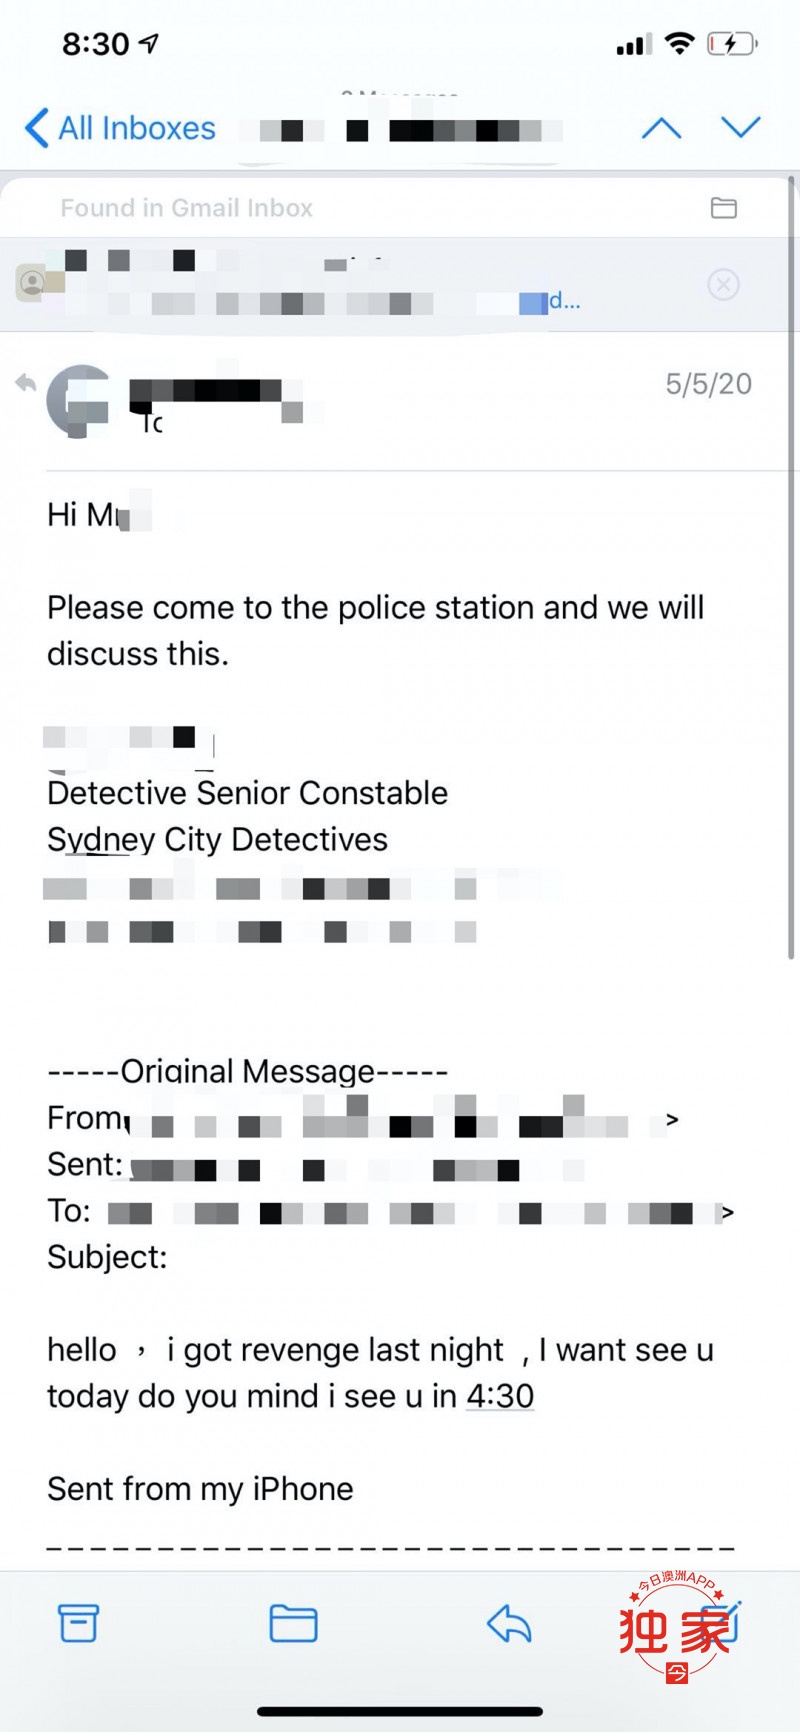Tap the original recipient address after To:
This screenshot has height=1732, width=800.
point(420,1211)
